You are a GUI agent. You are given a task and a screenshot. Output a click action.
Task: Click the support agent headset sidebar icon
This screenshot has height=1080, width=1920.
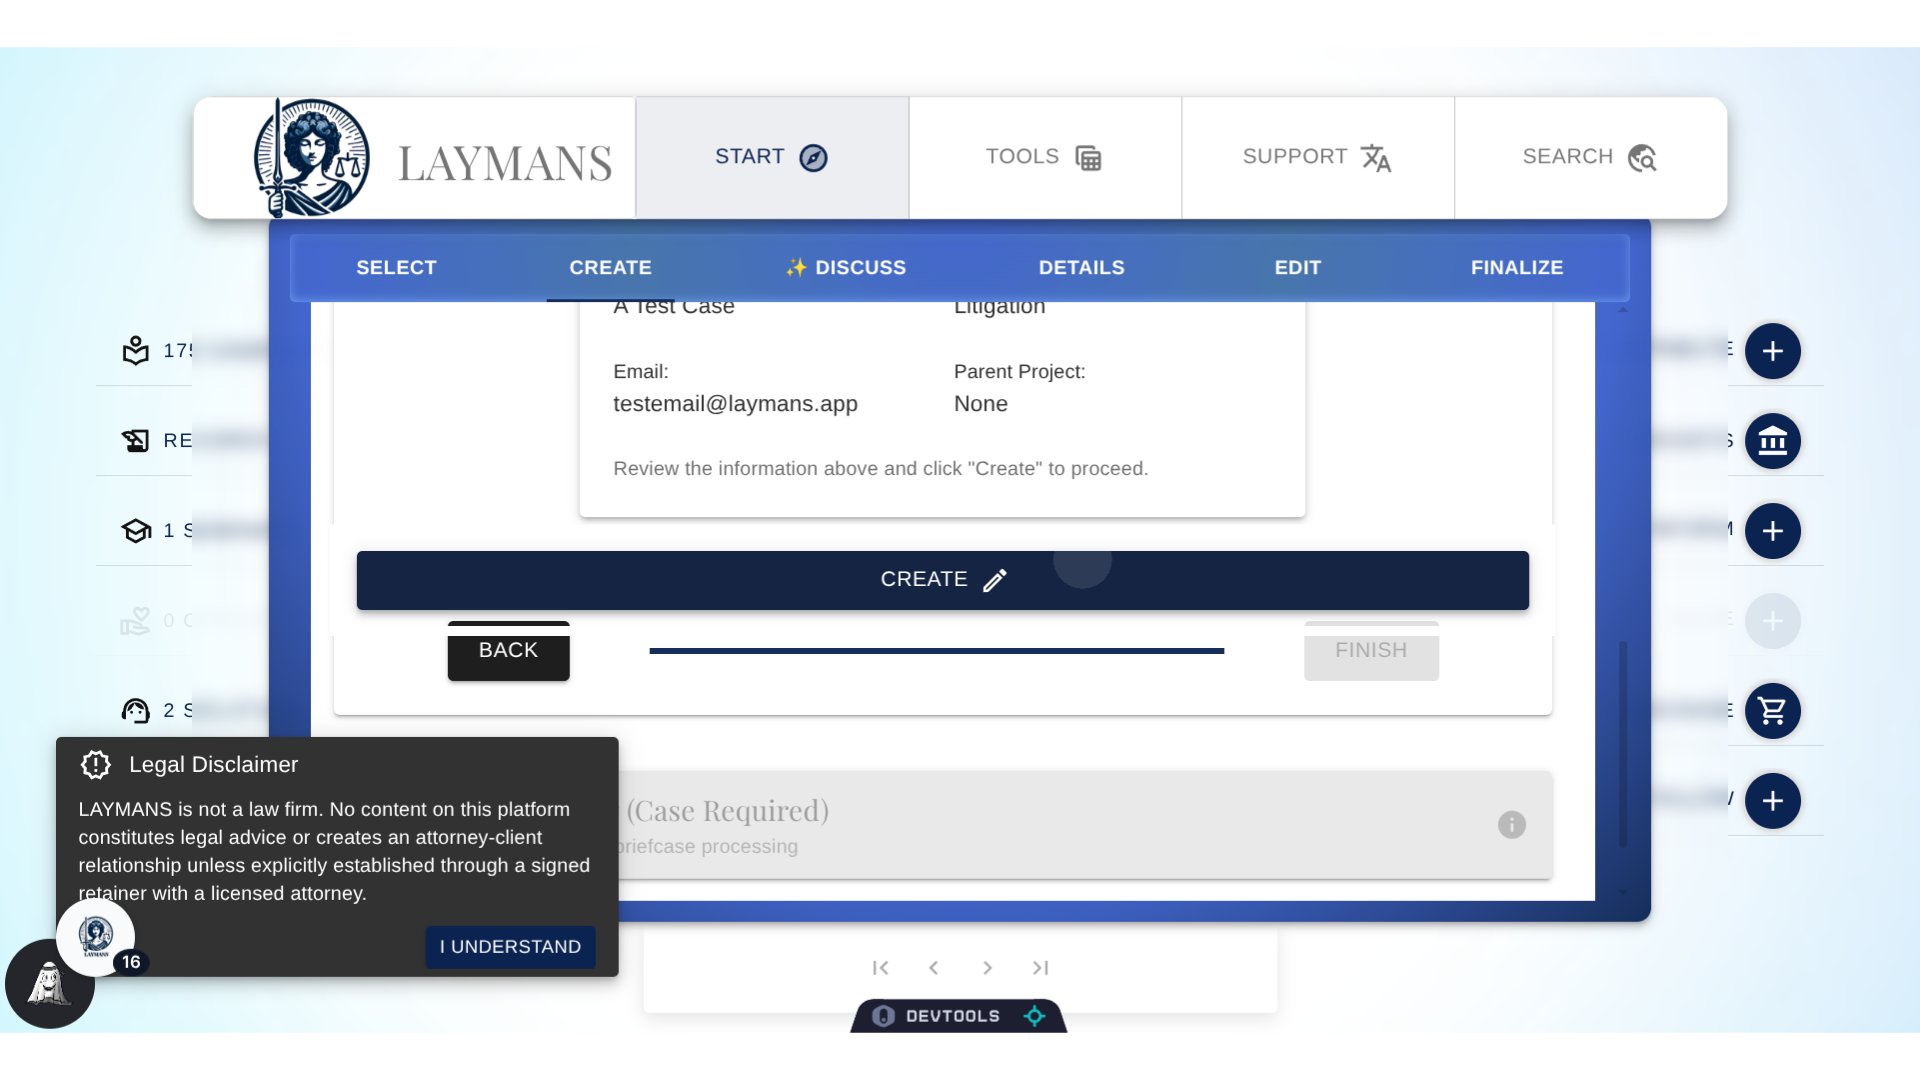click(x=136, y=711)
